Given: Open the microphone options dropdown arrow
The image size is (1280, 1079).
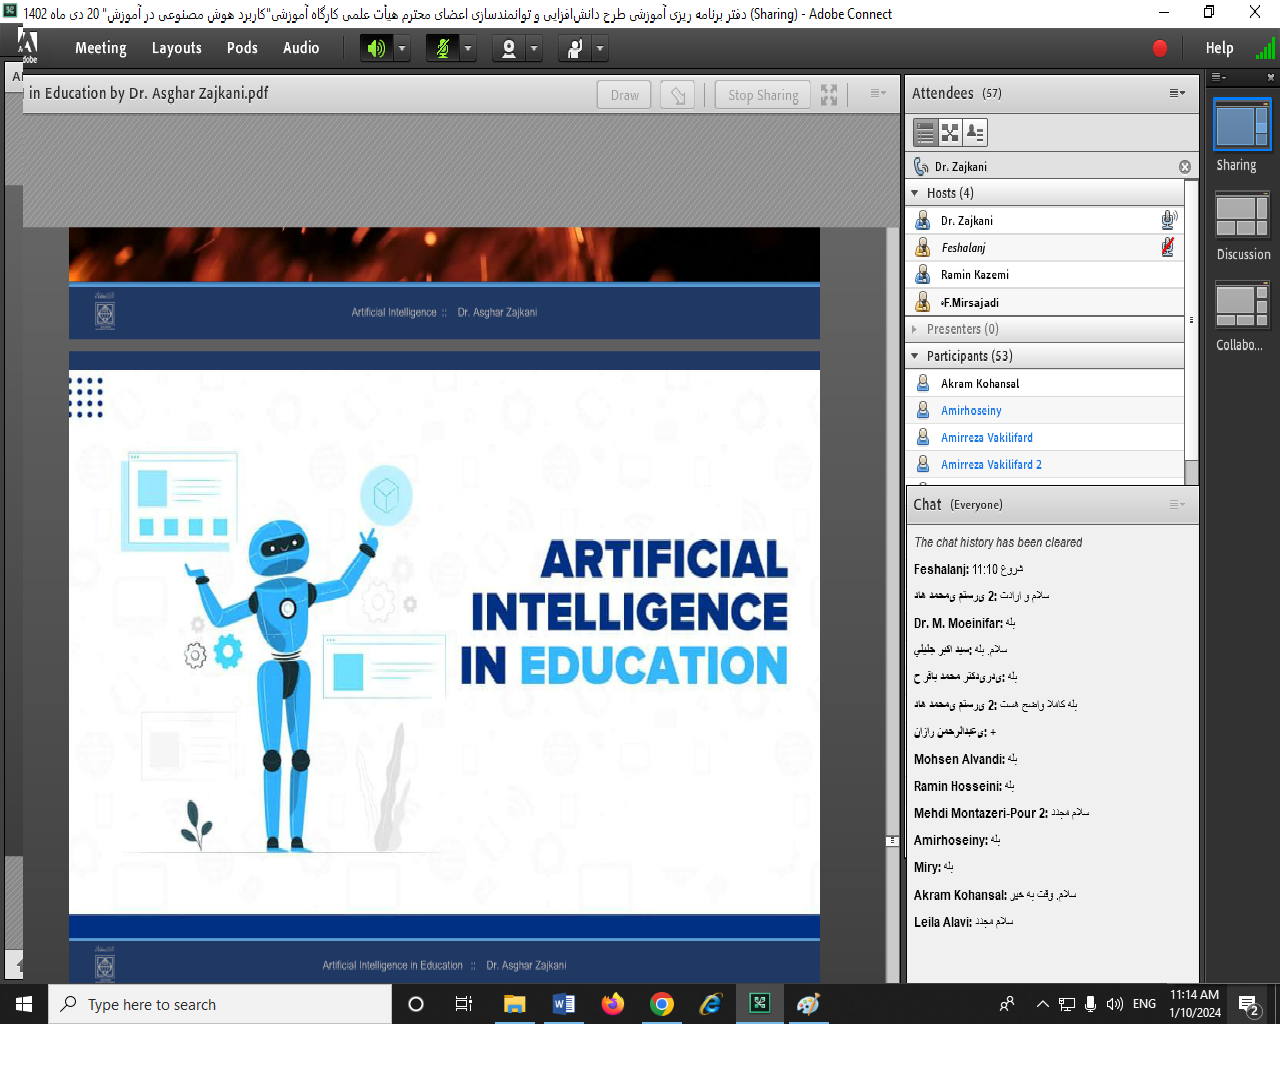Looking at the screenshot, I should tap(468, 48).
